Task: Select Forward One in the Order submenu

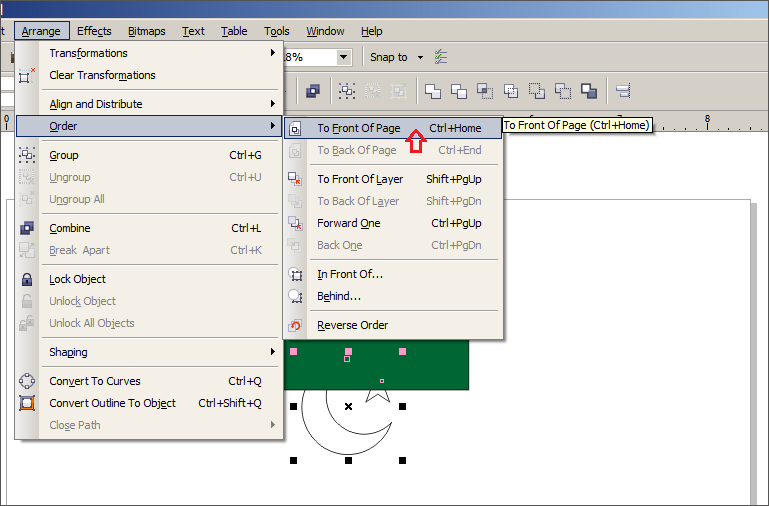Action: (349, 223)
